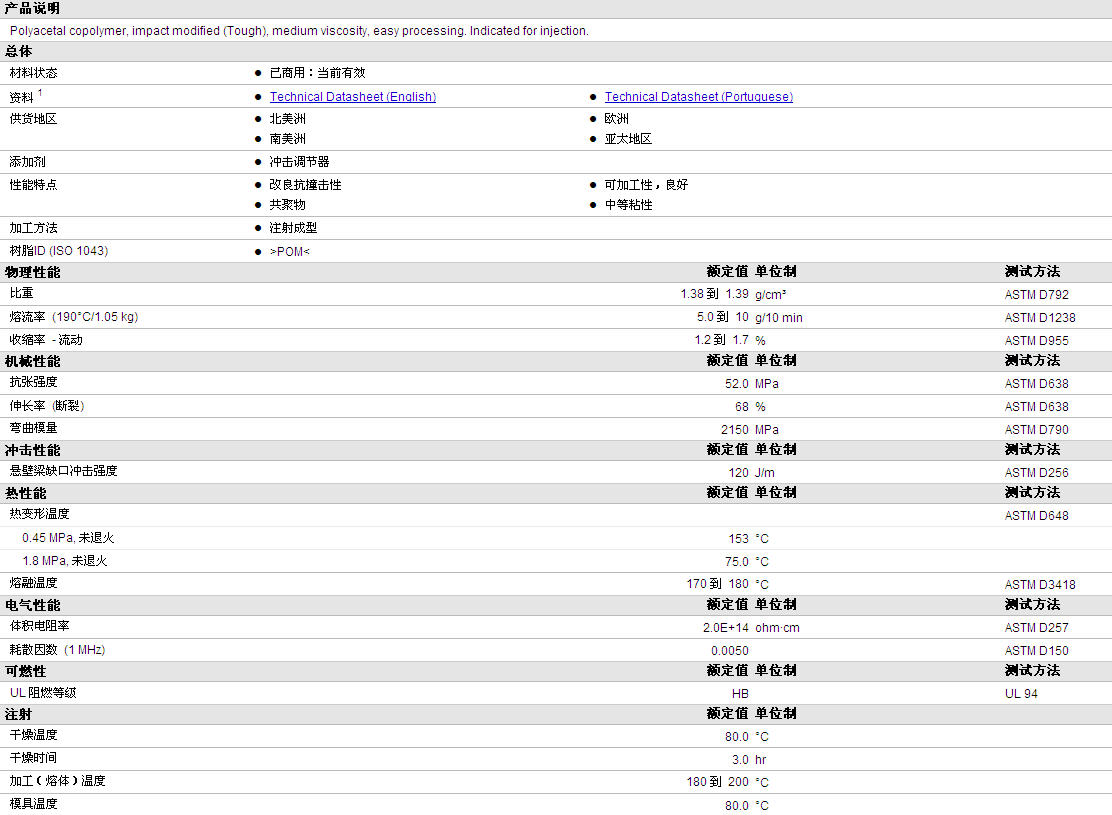Viewport: 1112px width, 815px height.
Task: Click the >POM< resin ID value
Action: click(289, 251)
